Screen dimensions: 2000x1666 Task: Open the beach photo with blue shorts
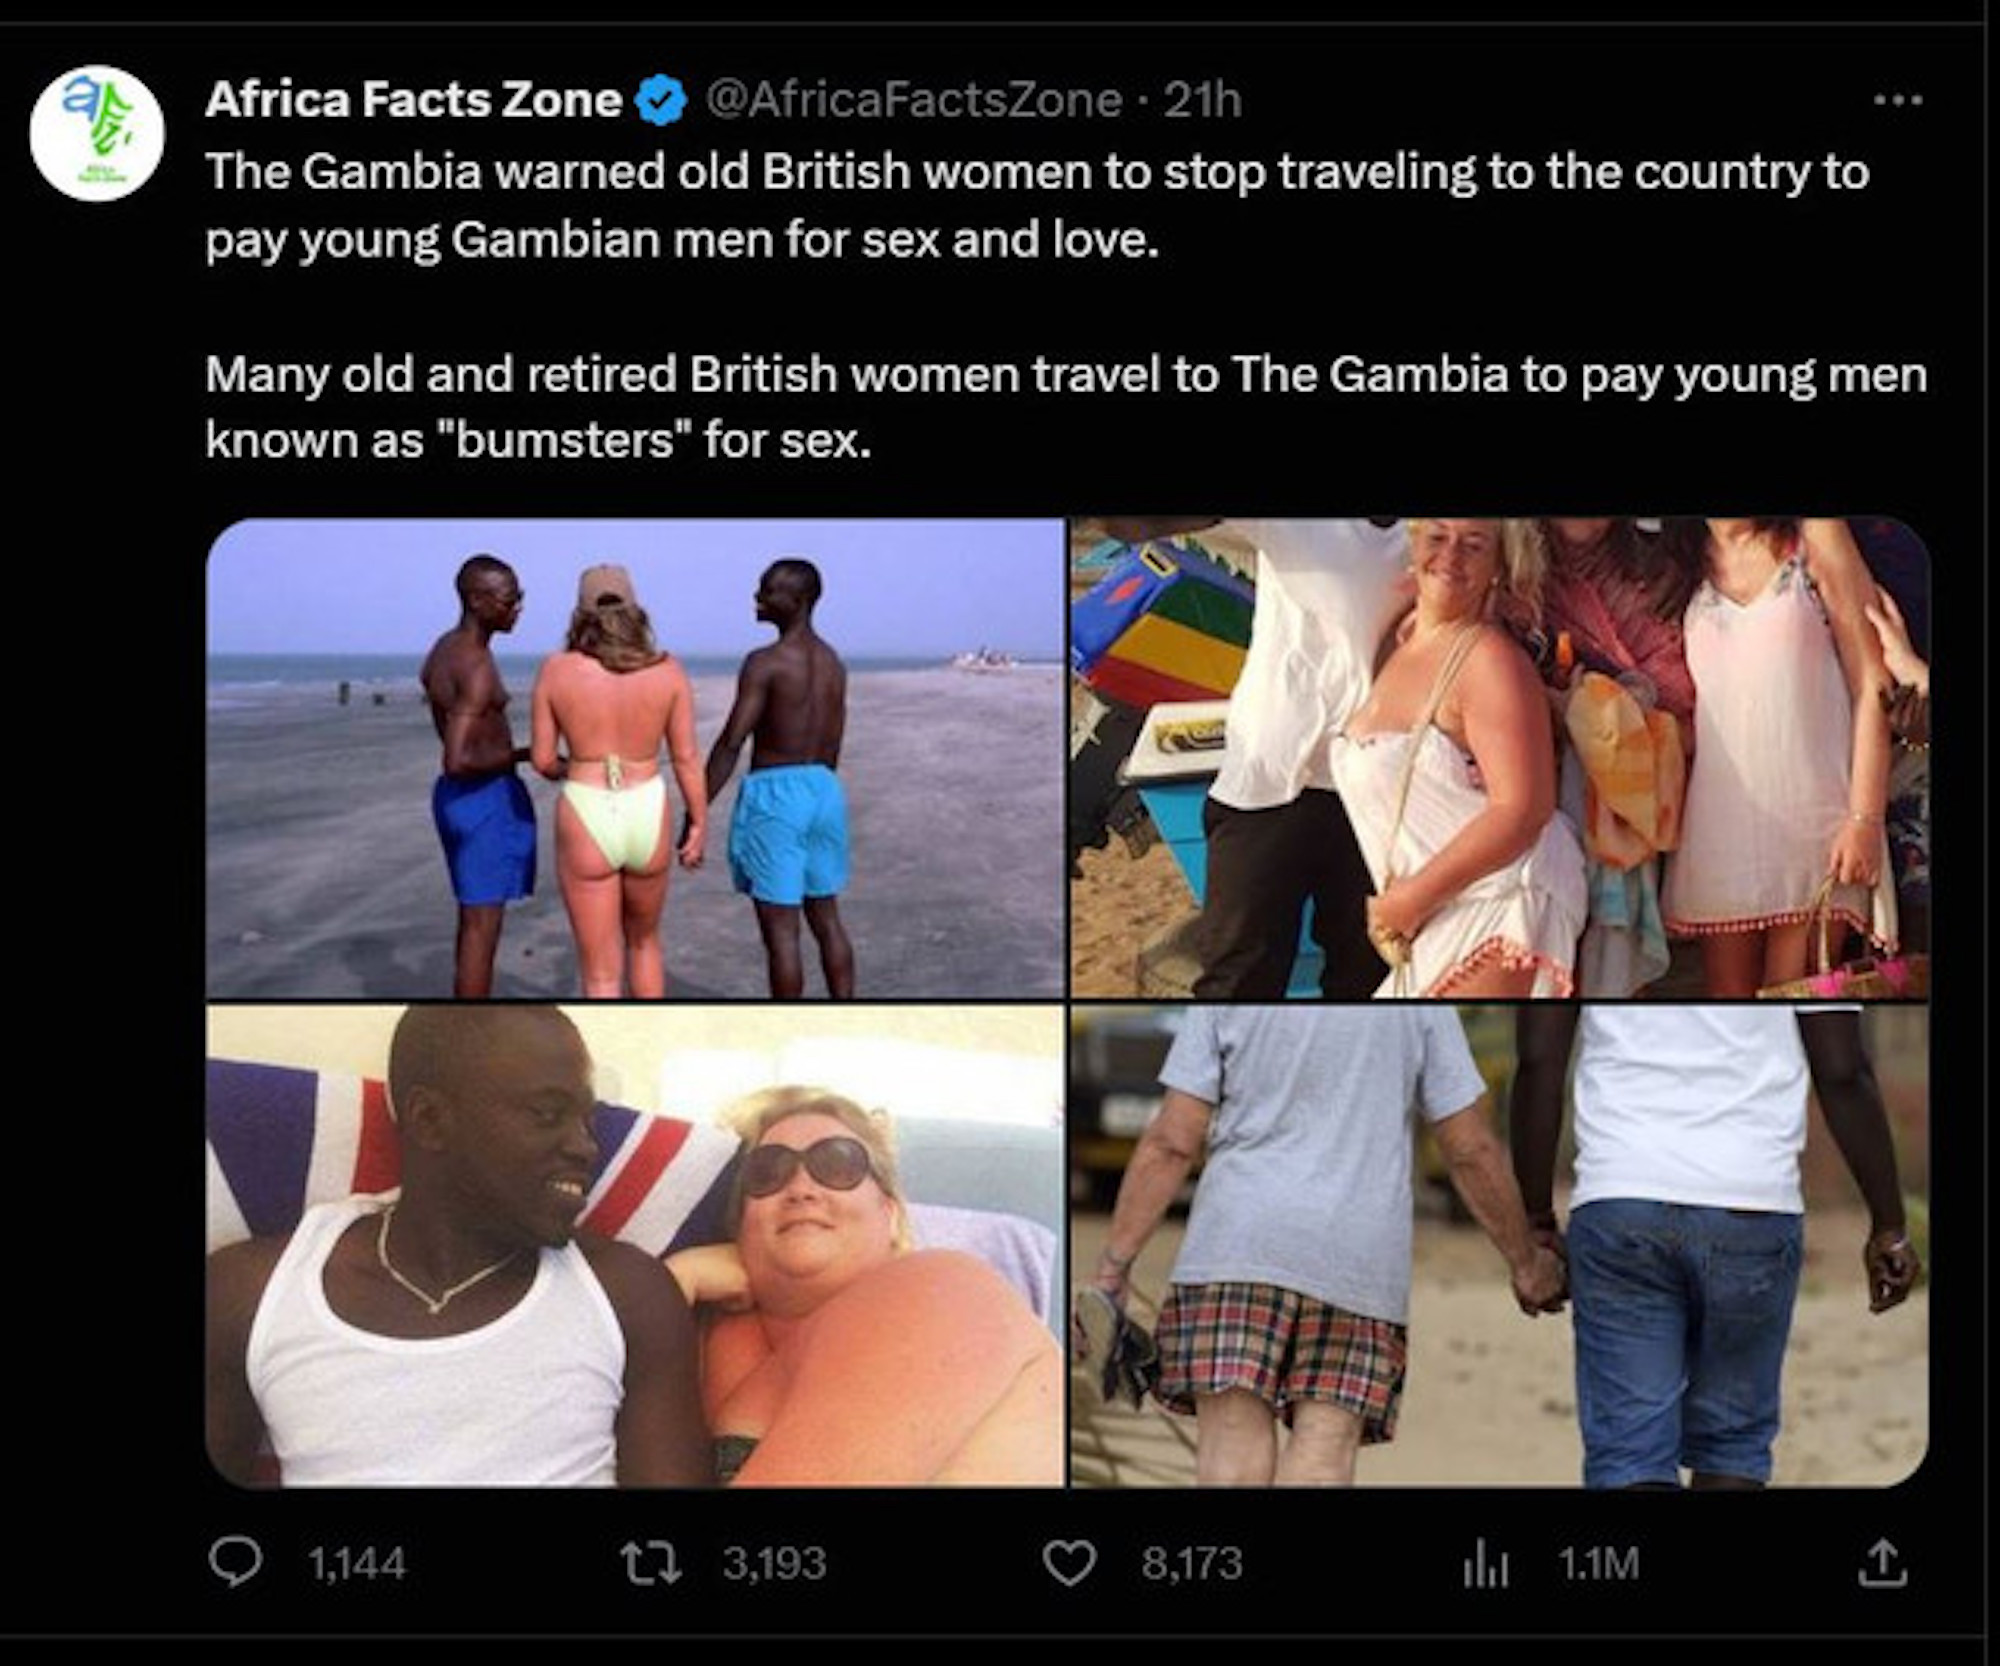635,758
